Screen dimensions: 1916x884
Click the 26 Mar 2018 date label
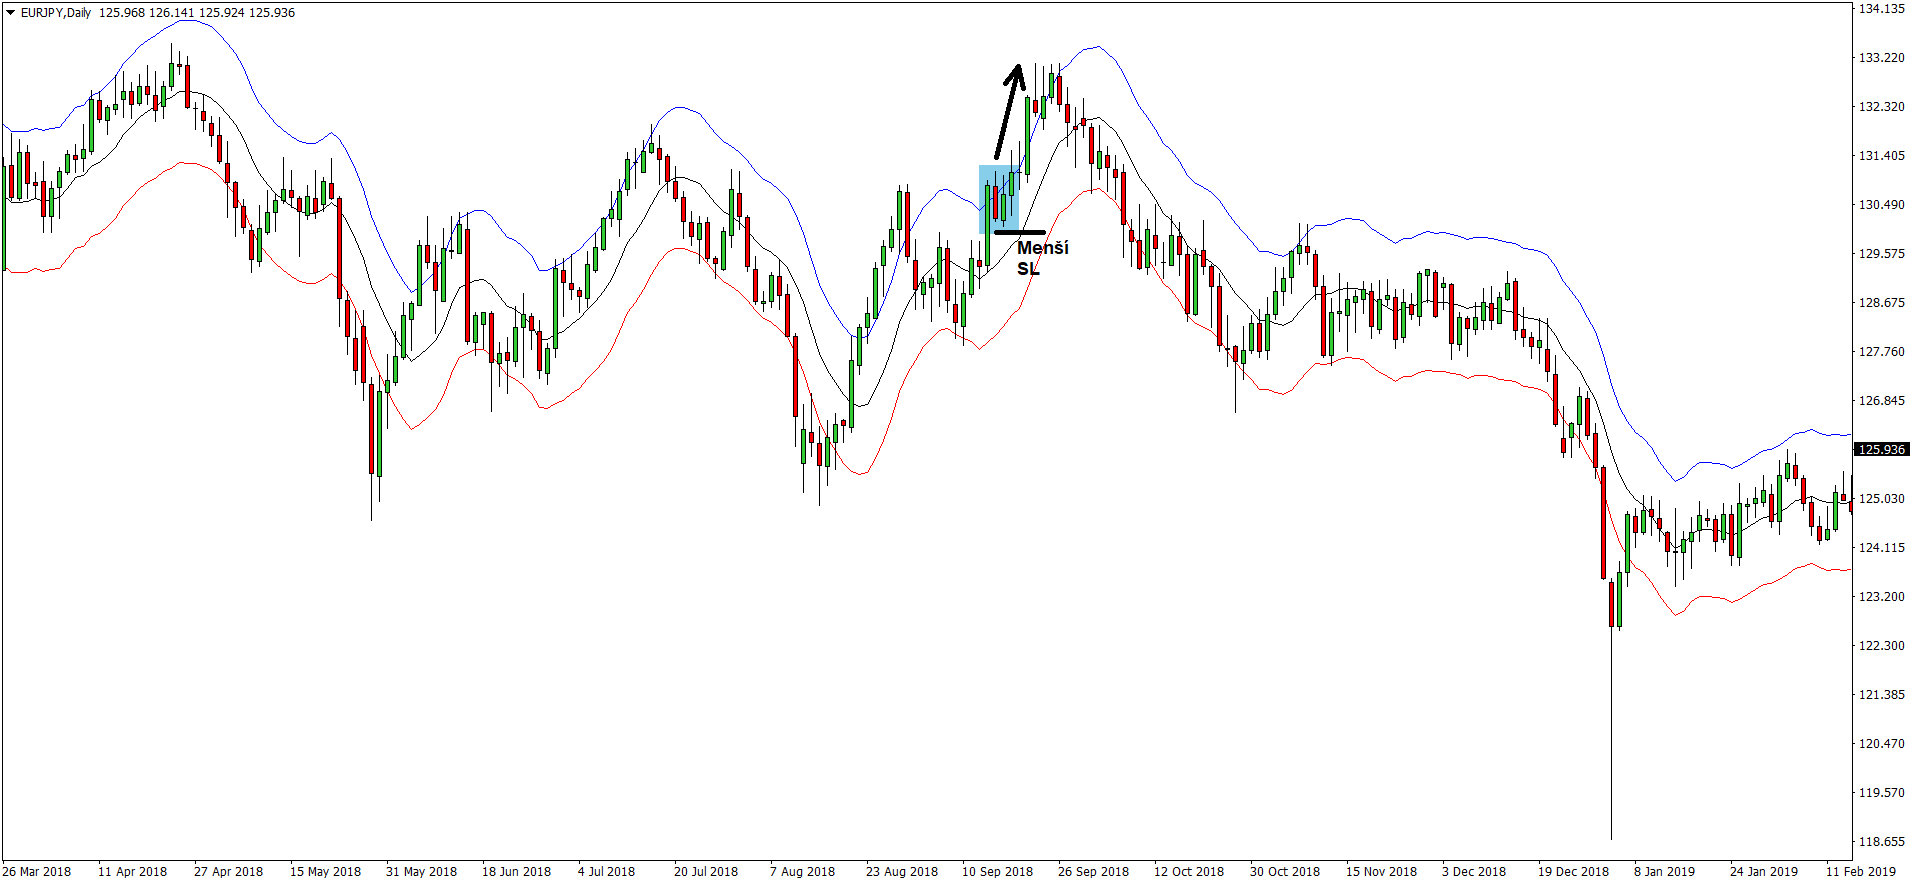37,872
